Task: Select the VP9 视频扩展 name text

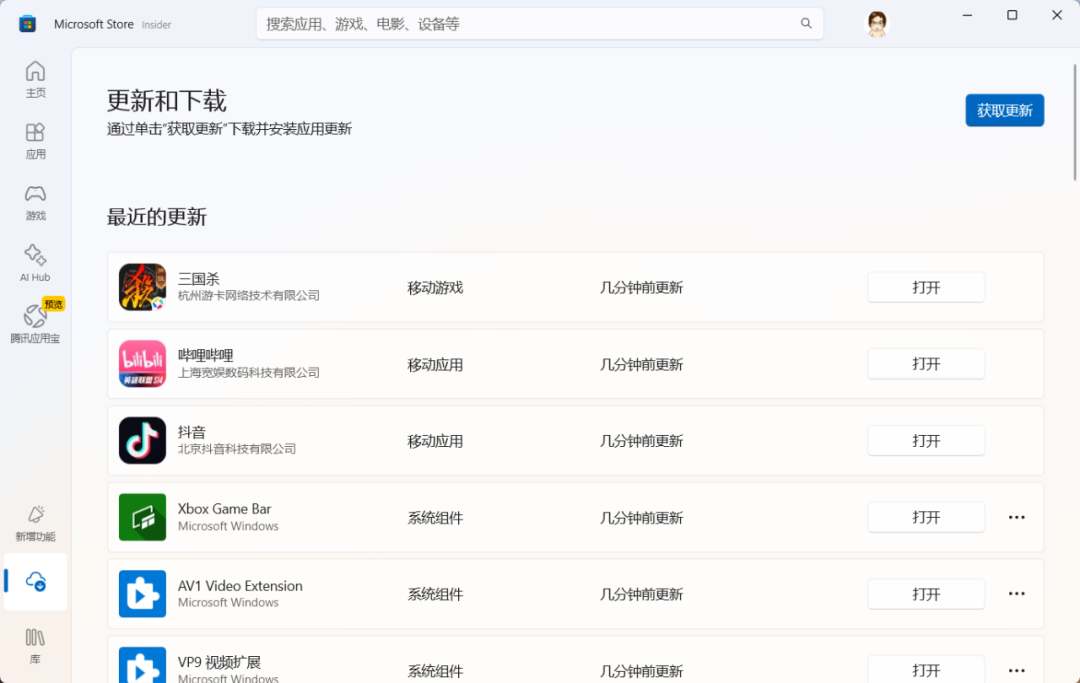Action: pos(219,662)
